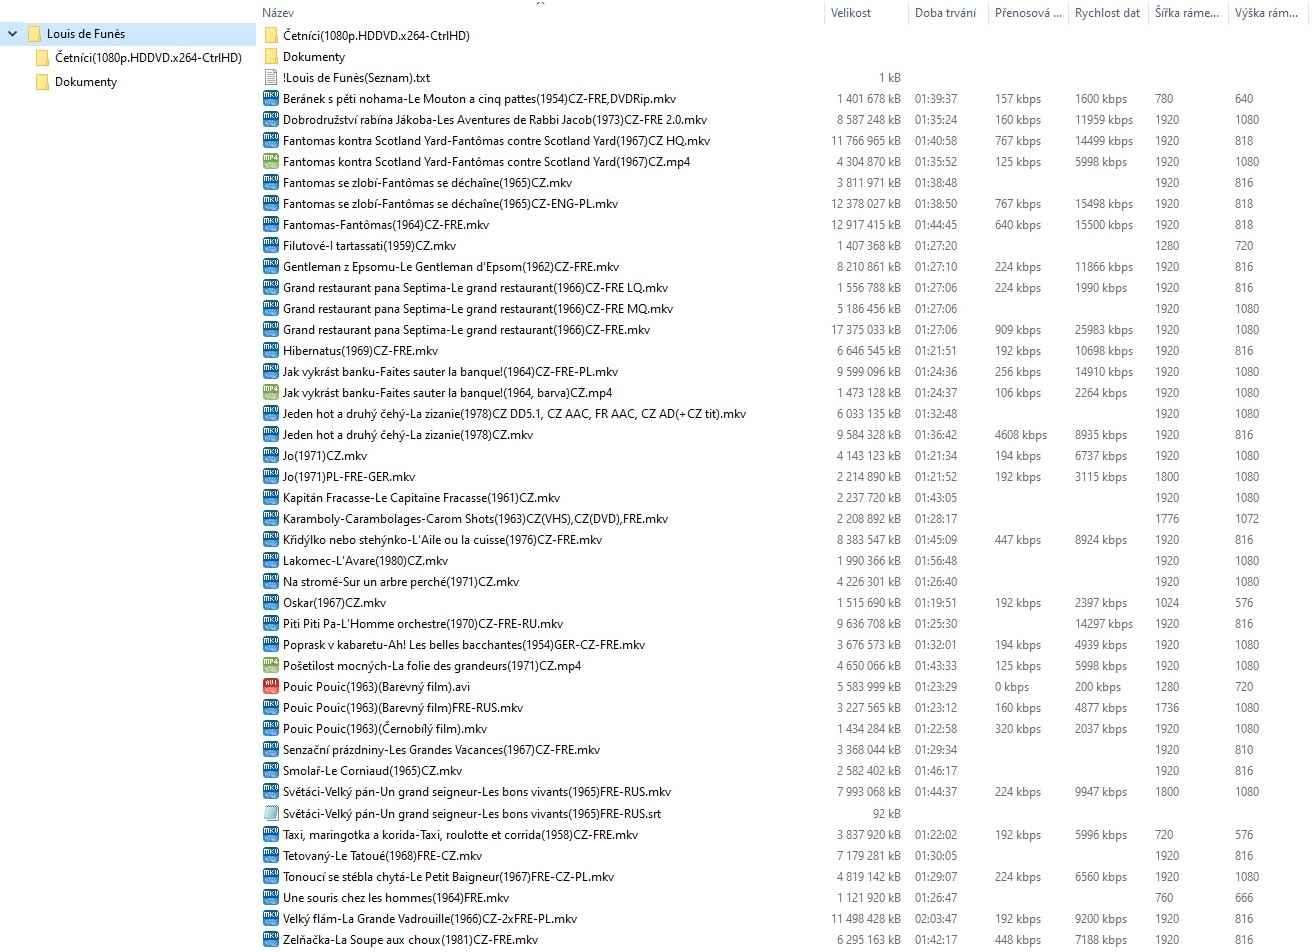Click MKV icon next to Hibernatus(1969)

tap(270, 351)
